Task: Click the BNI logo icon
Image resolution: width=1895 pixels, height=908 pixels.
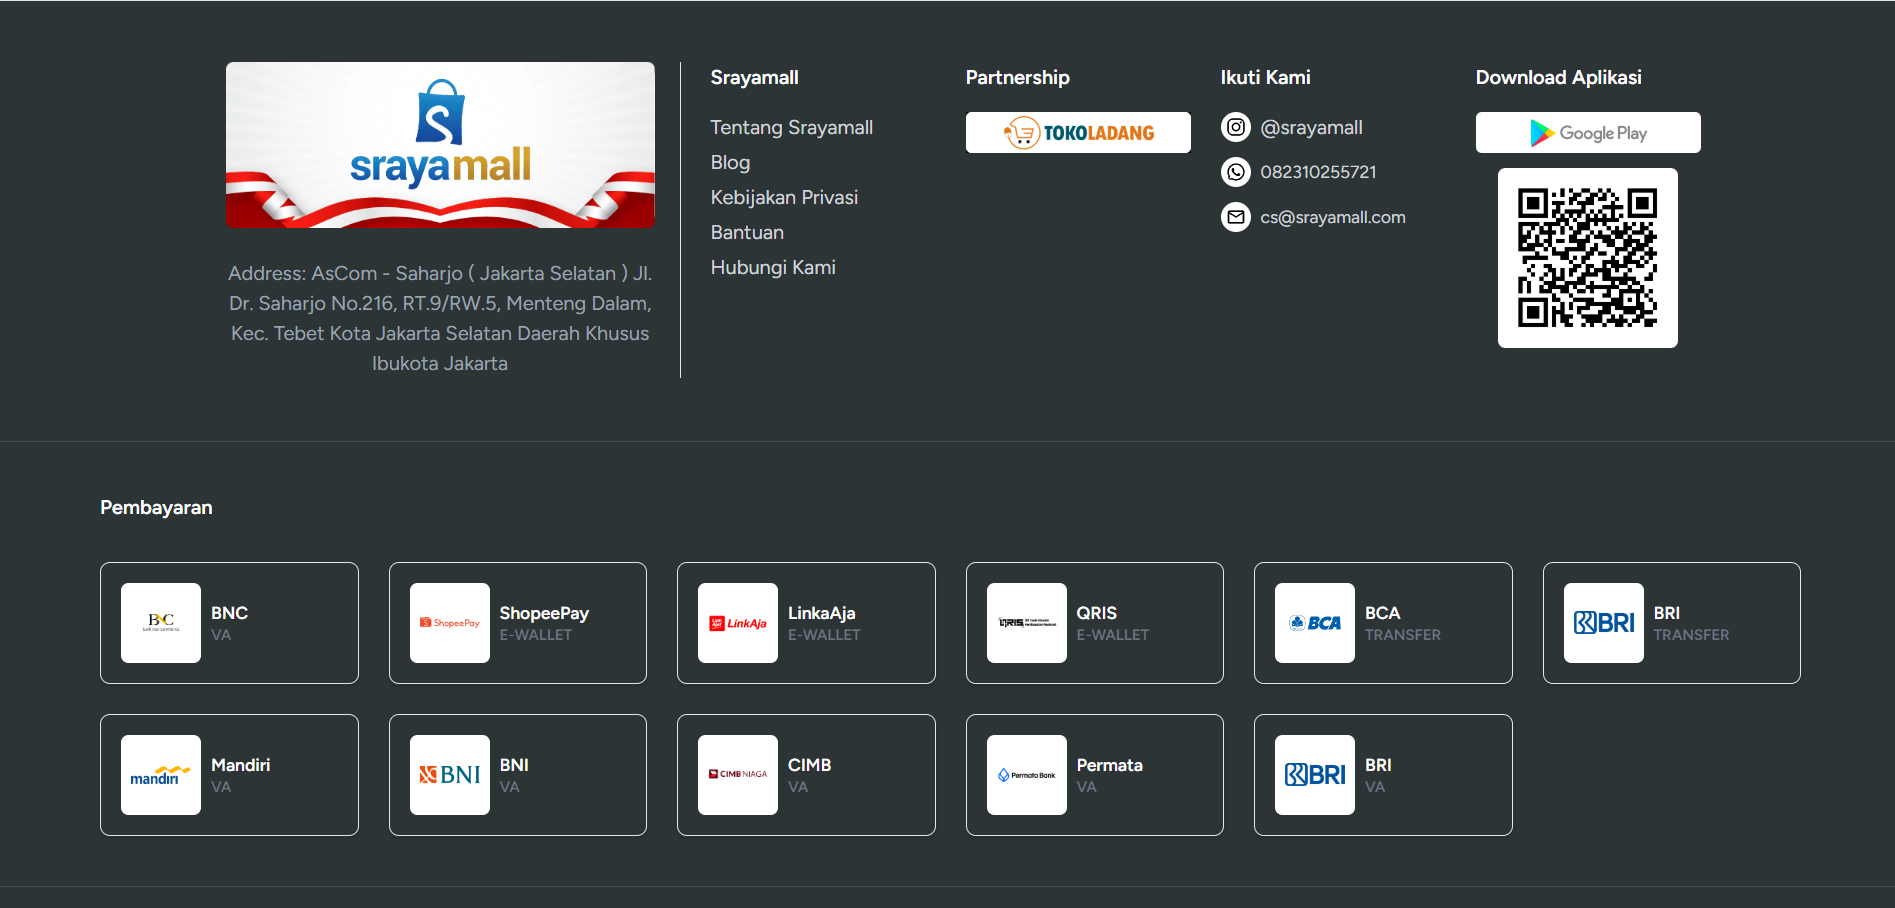Action: [450, 775]
